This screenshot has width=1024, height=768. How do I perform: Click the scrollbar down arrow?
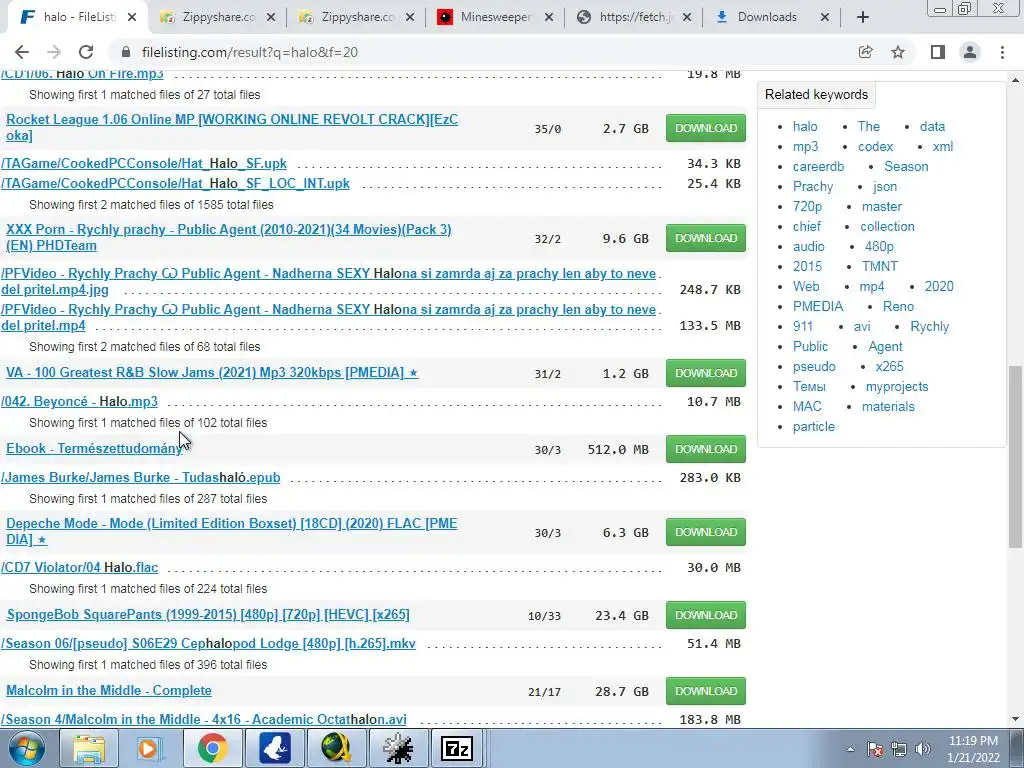coord(1016,719)
